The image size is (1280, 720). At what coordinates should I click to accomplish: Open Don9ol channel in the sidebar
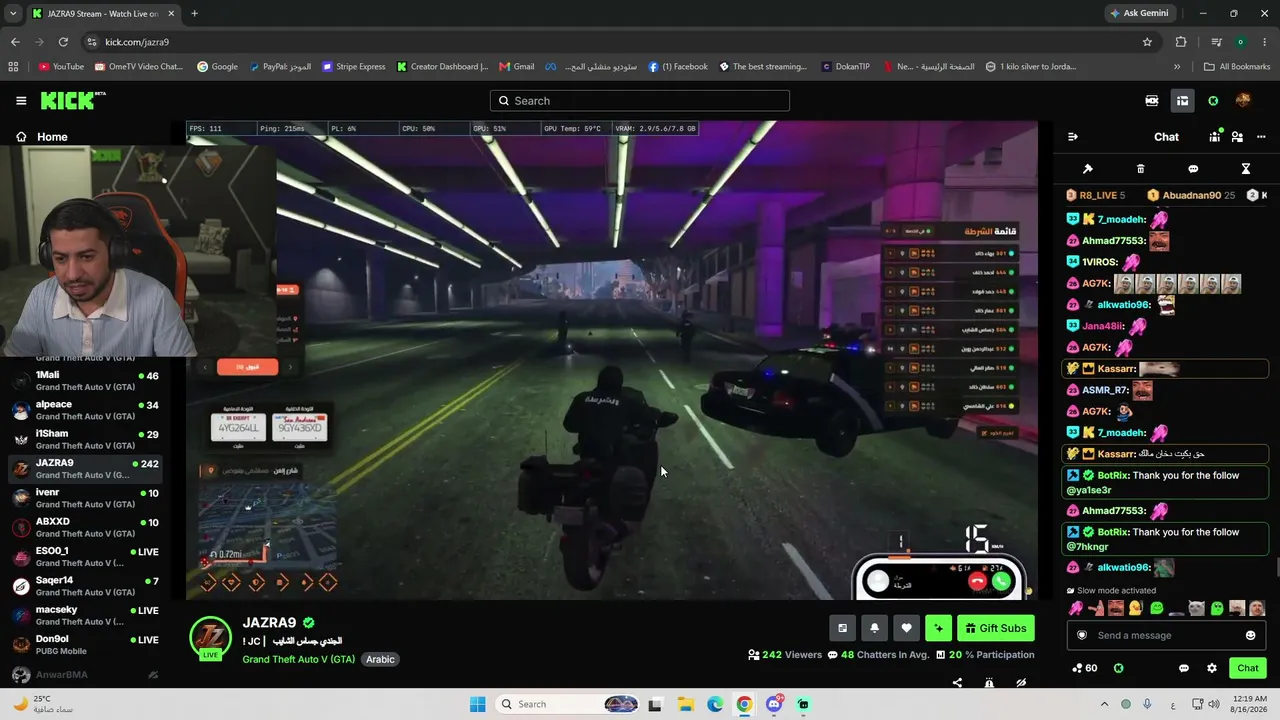(x=85, y=645)
